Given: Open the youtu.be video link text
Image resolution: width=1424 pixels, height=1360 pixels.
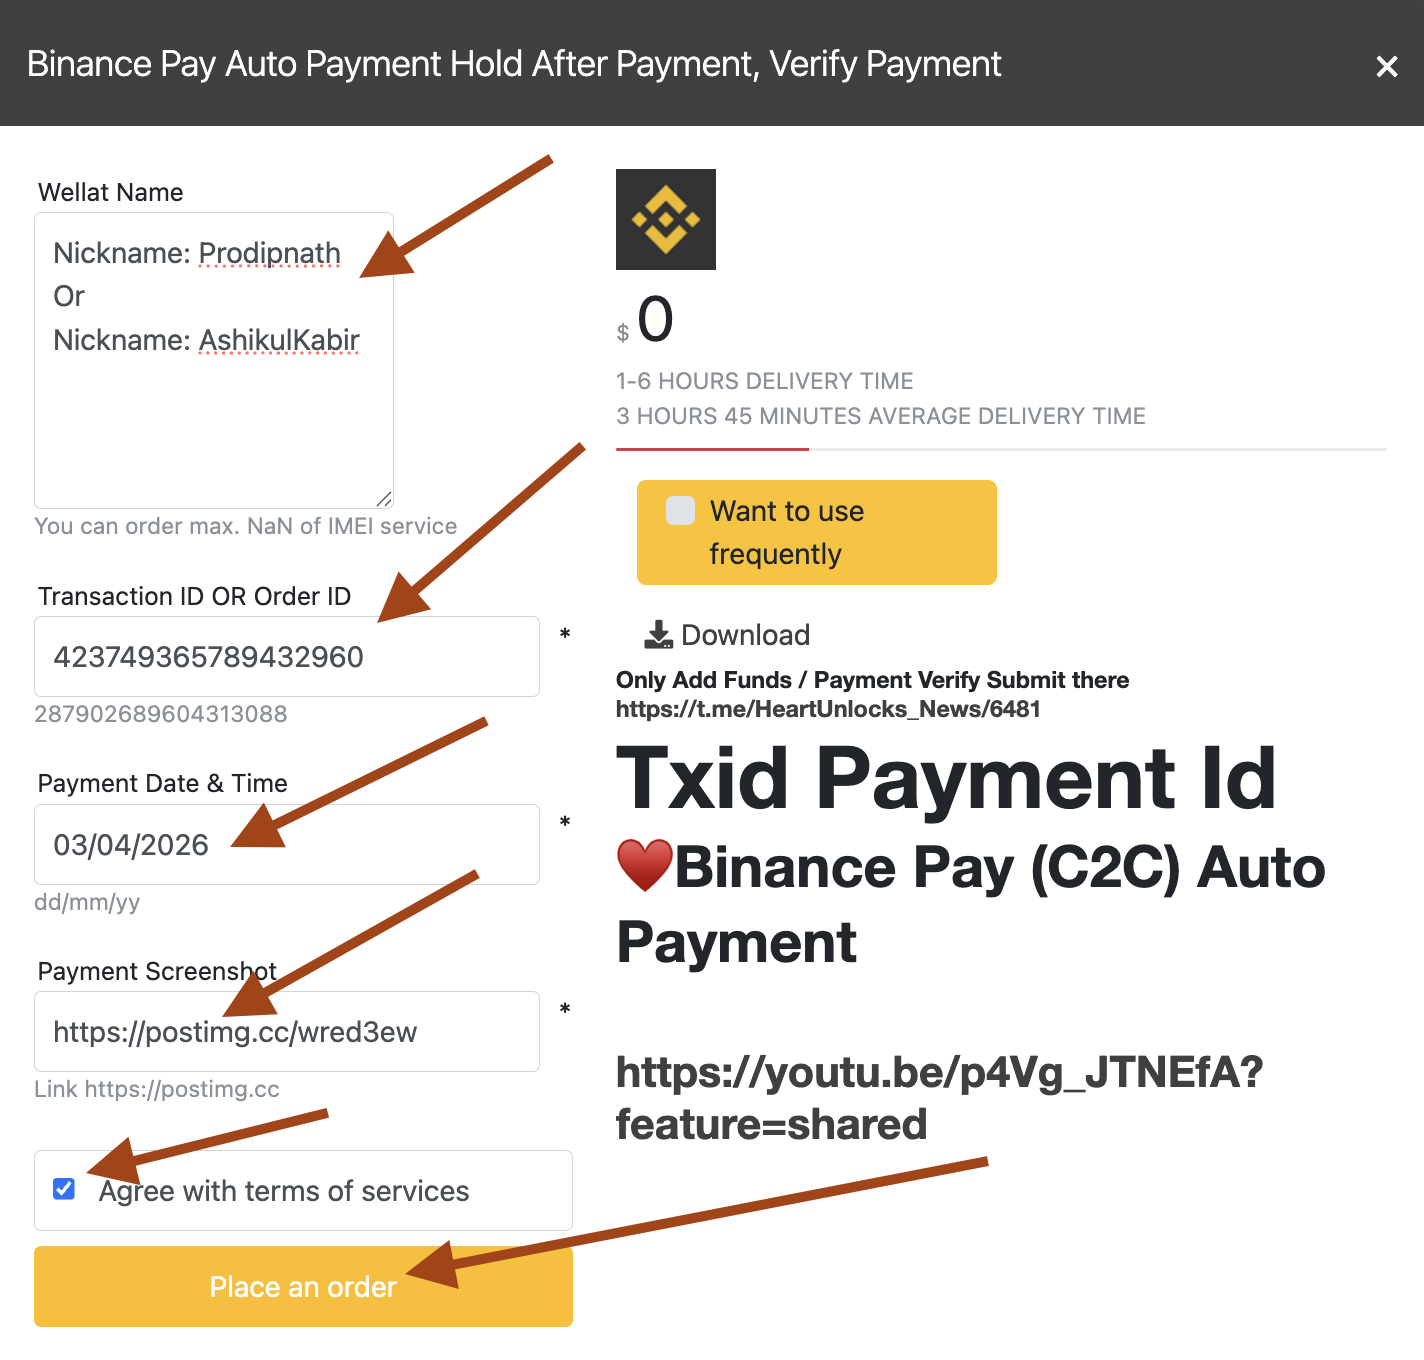Looking at the screenshot, I should coord(939,1098).
